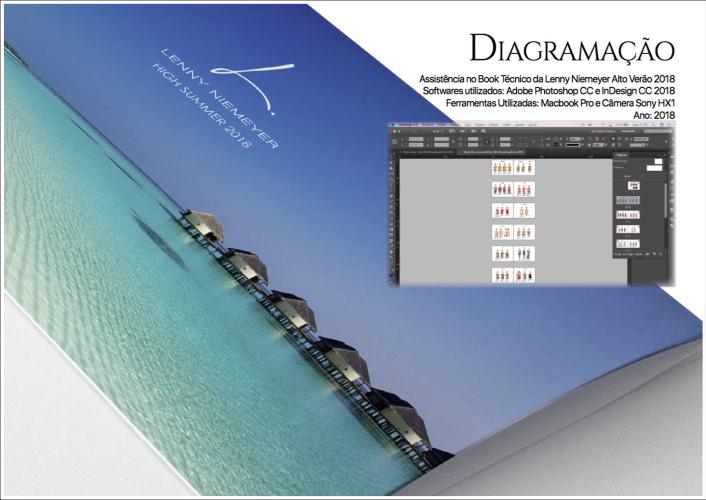Click the upper small master page thumbnail in Pages panel
Image resolution: width=706 pixels, height=500 pixels.
[658, 161]
